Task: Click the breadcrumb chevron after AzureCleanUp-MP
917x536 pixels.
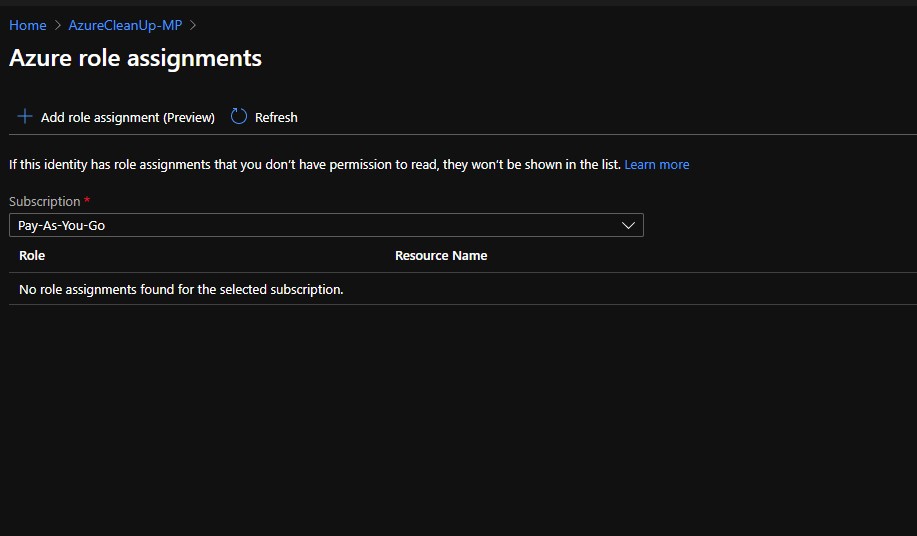Action: pyautogui.click(x=193, y=25)
